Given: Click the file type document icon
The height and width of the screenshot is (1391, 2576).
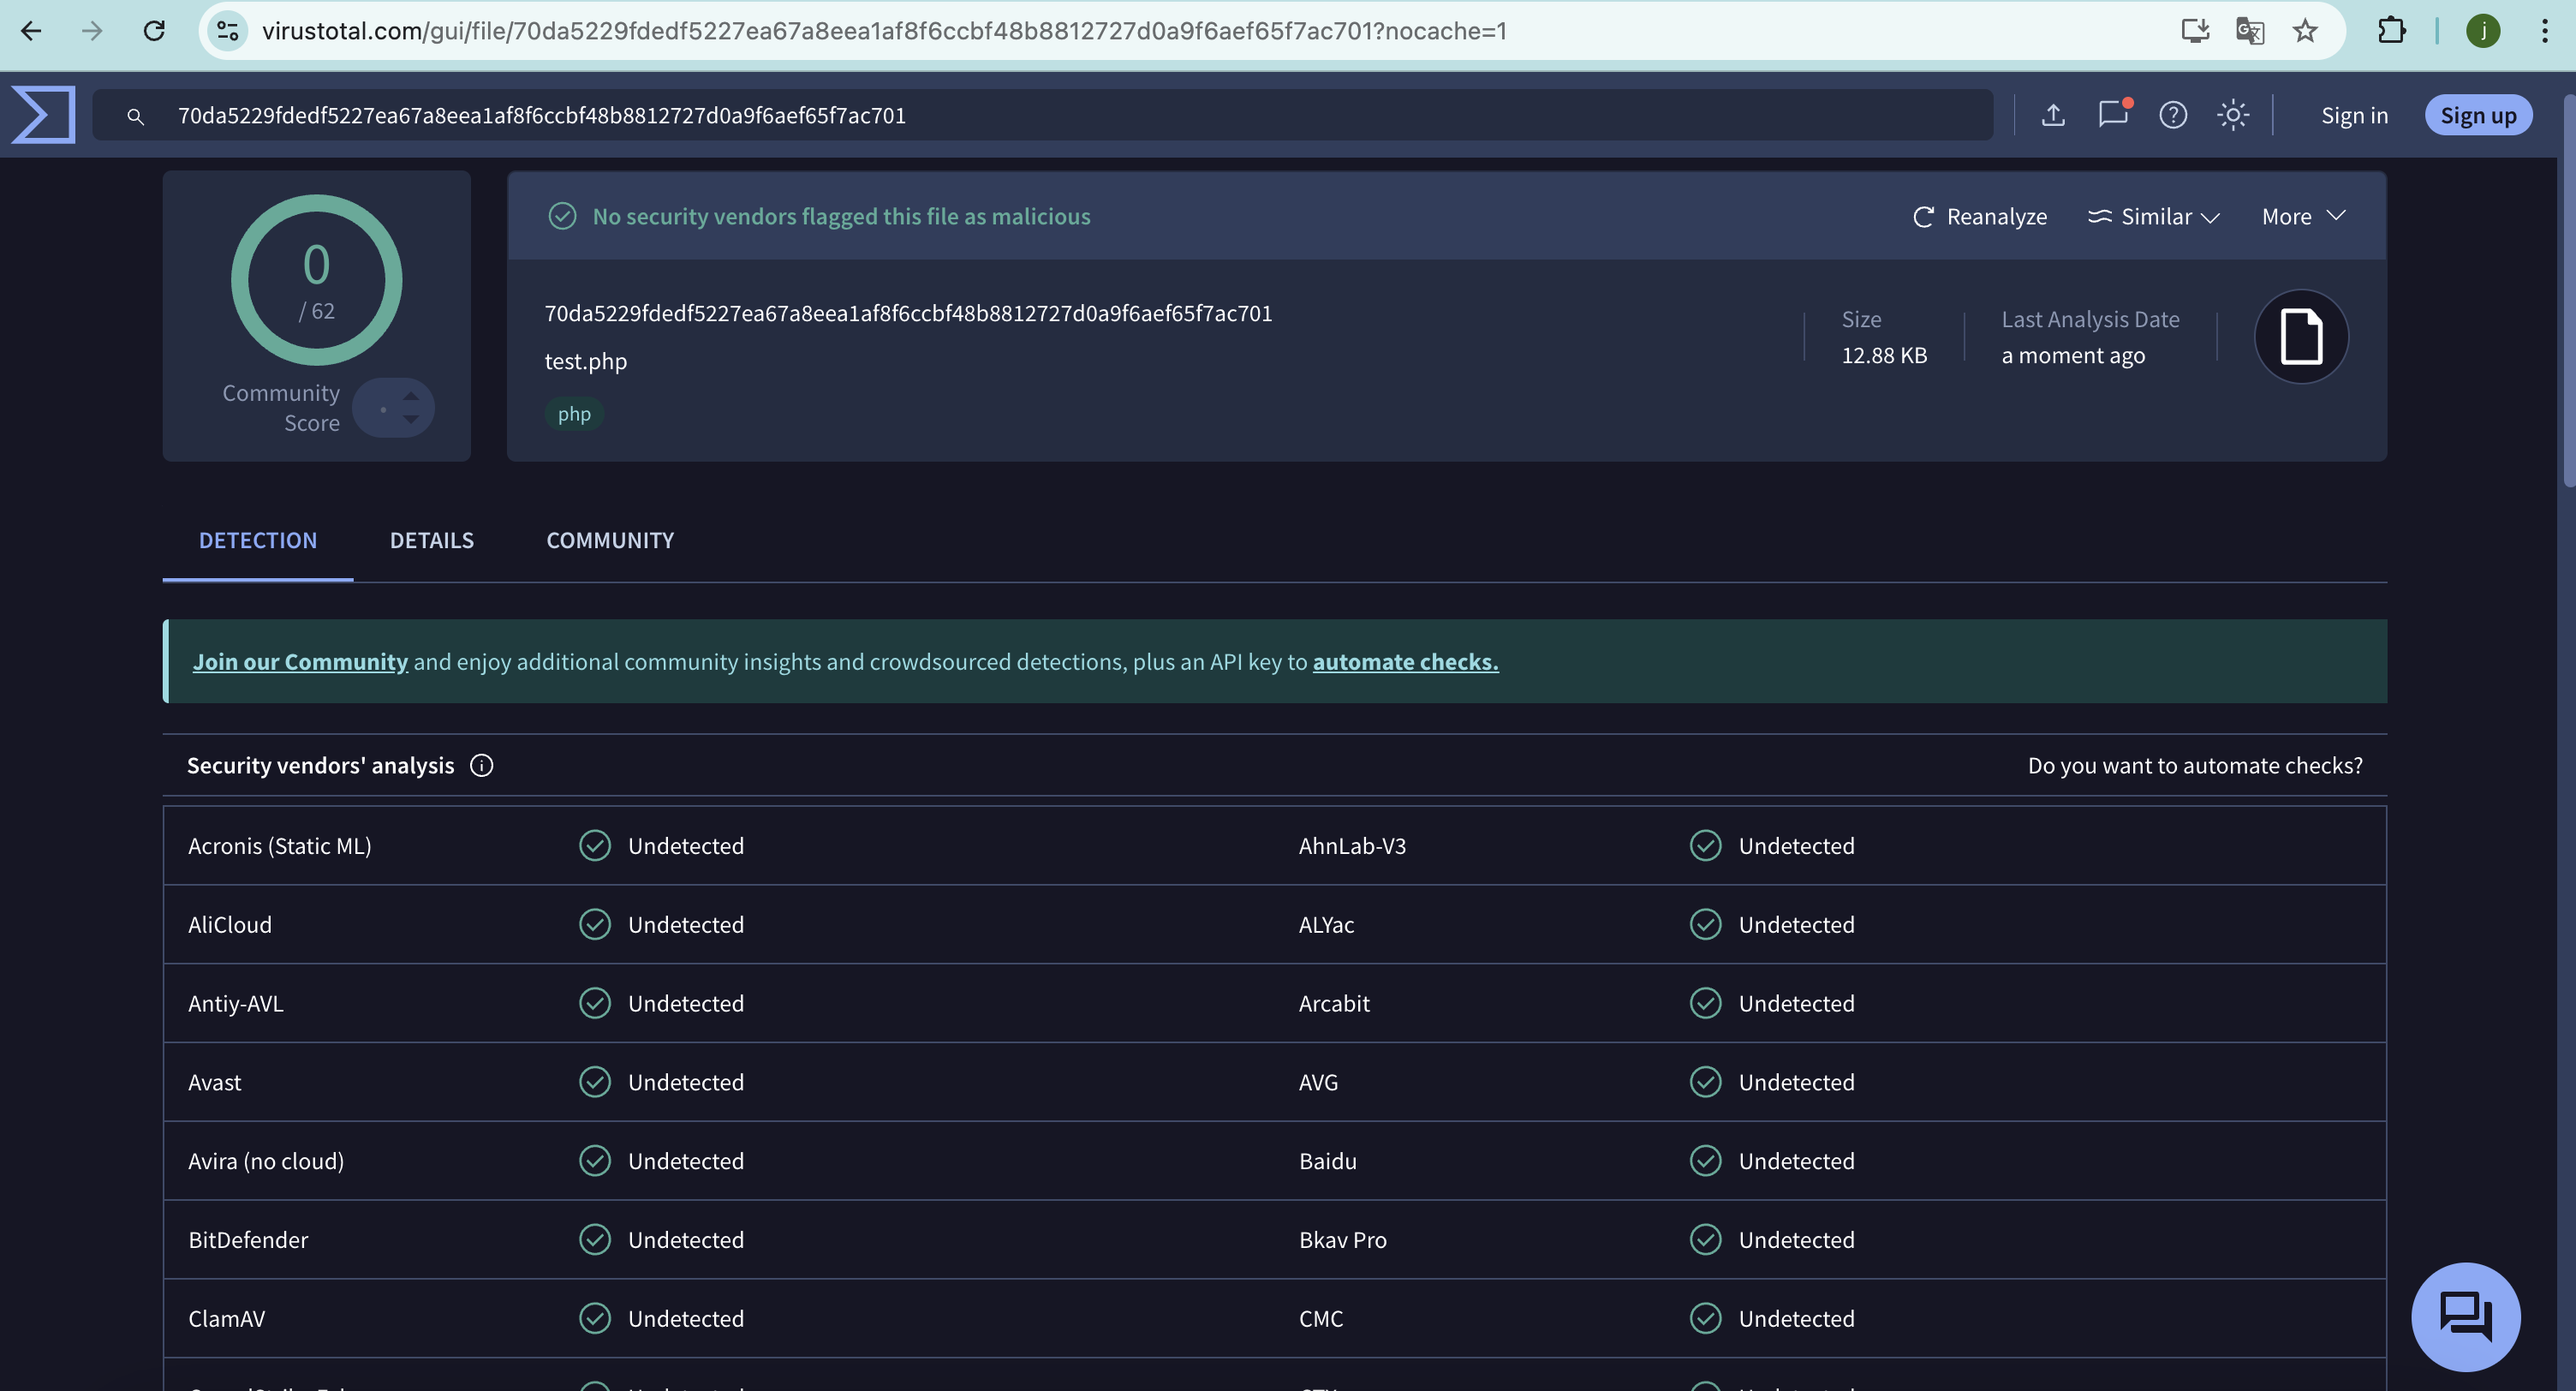Looking at the screenshot, I should tap(2300, 336).
